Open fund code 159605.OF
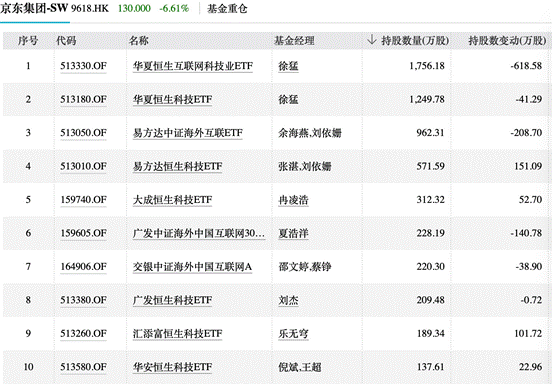The height and width of the screenshot is (384, 552). coord(83,233)
